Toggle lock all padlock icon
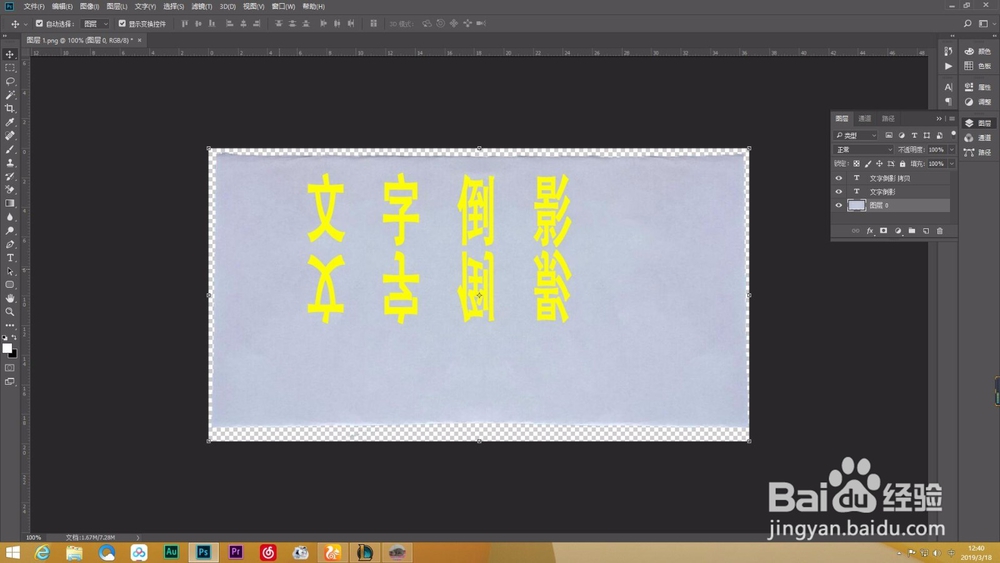Image resolution: width=1000 pixels, height=563 pixels. (x=902, y=164)
